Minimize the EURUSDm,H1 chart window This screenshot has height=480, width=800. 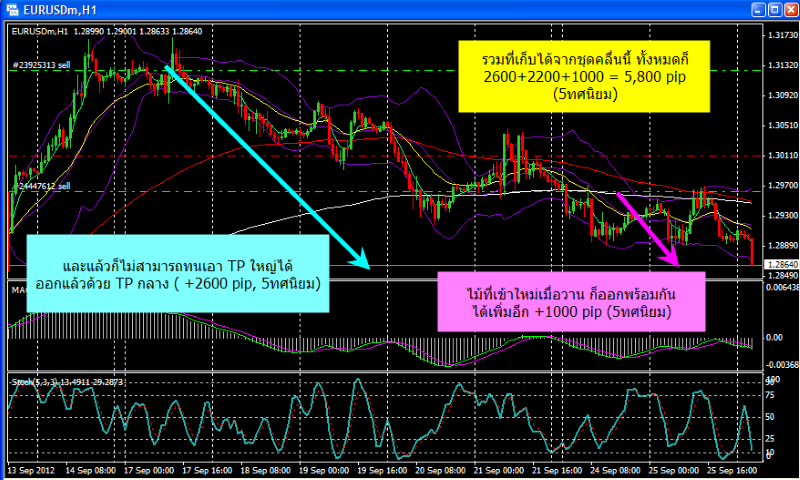click(x=758, y=10)
